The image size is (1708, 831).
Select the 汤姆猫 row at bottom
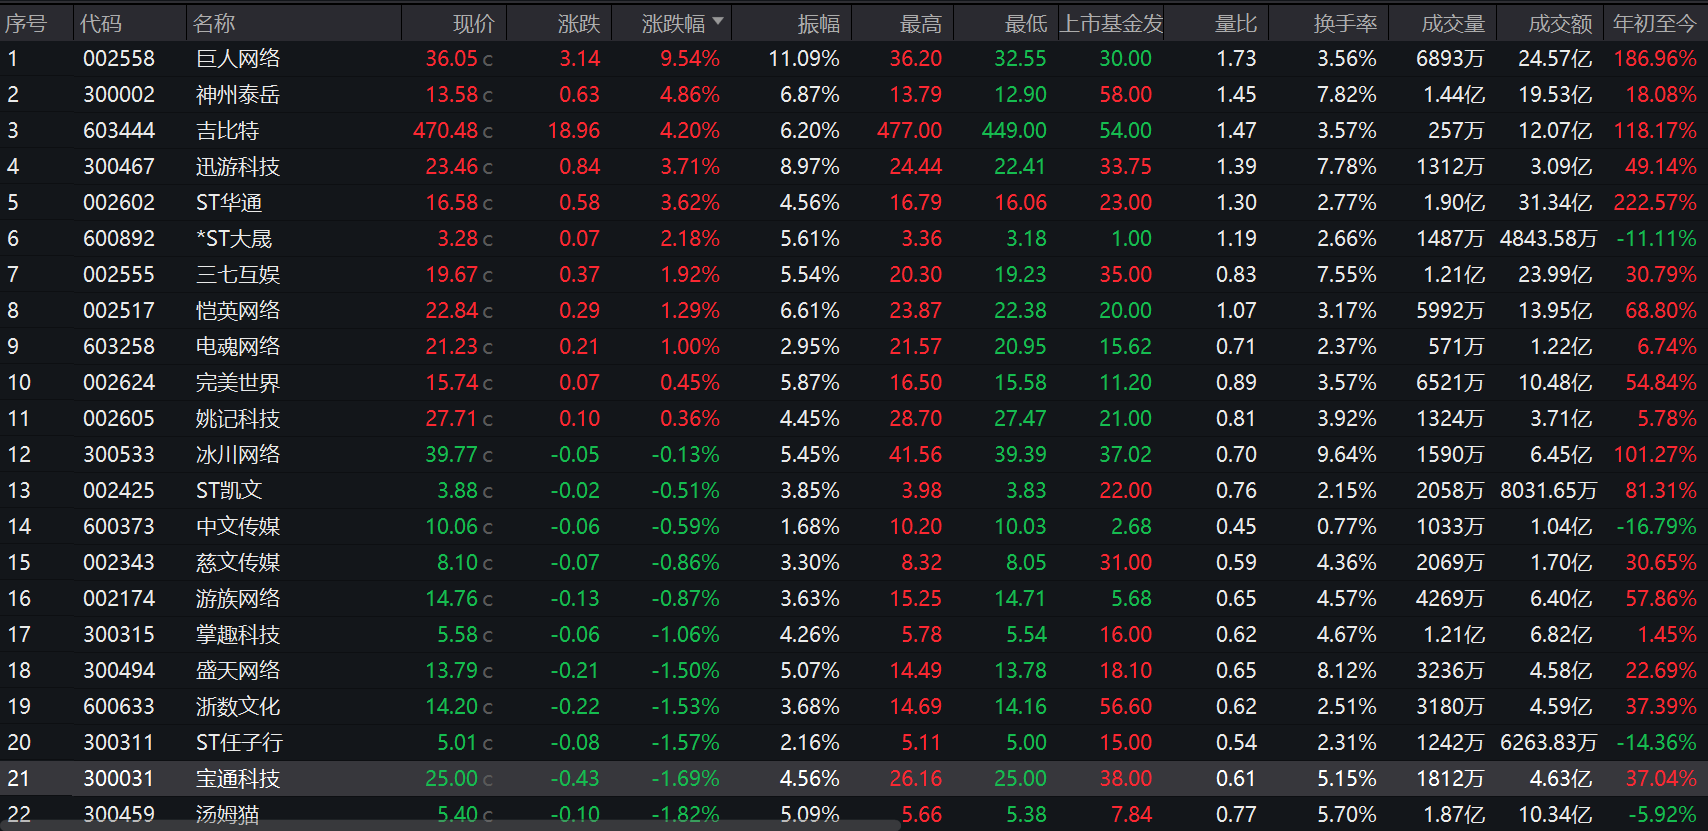tap(227, 815)
